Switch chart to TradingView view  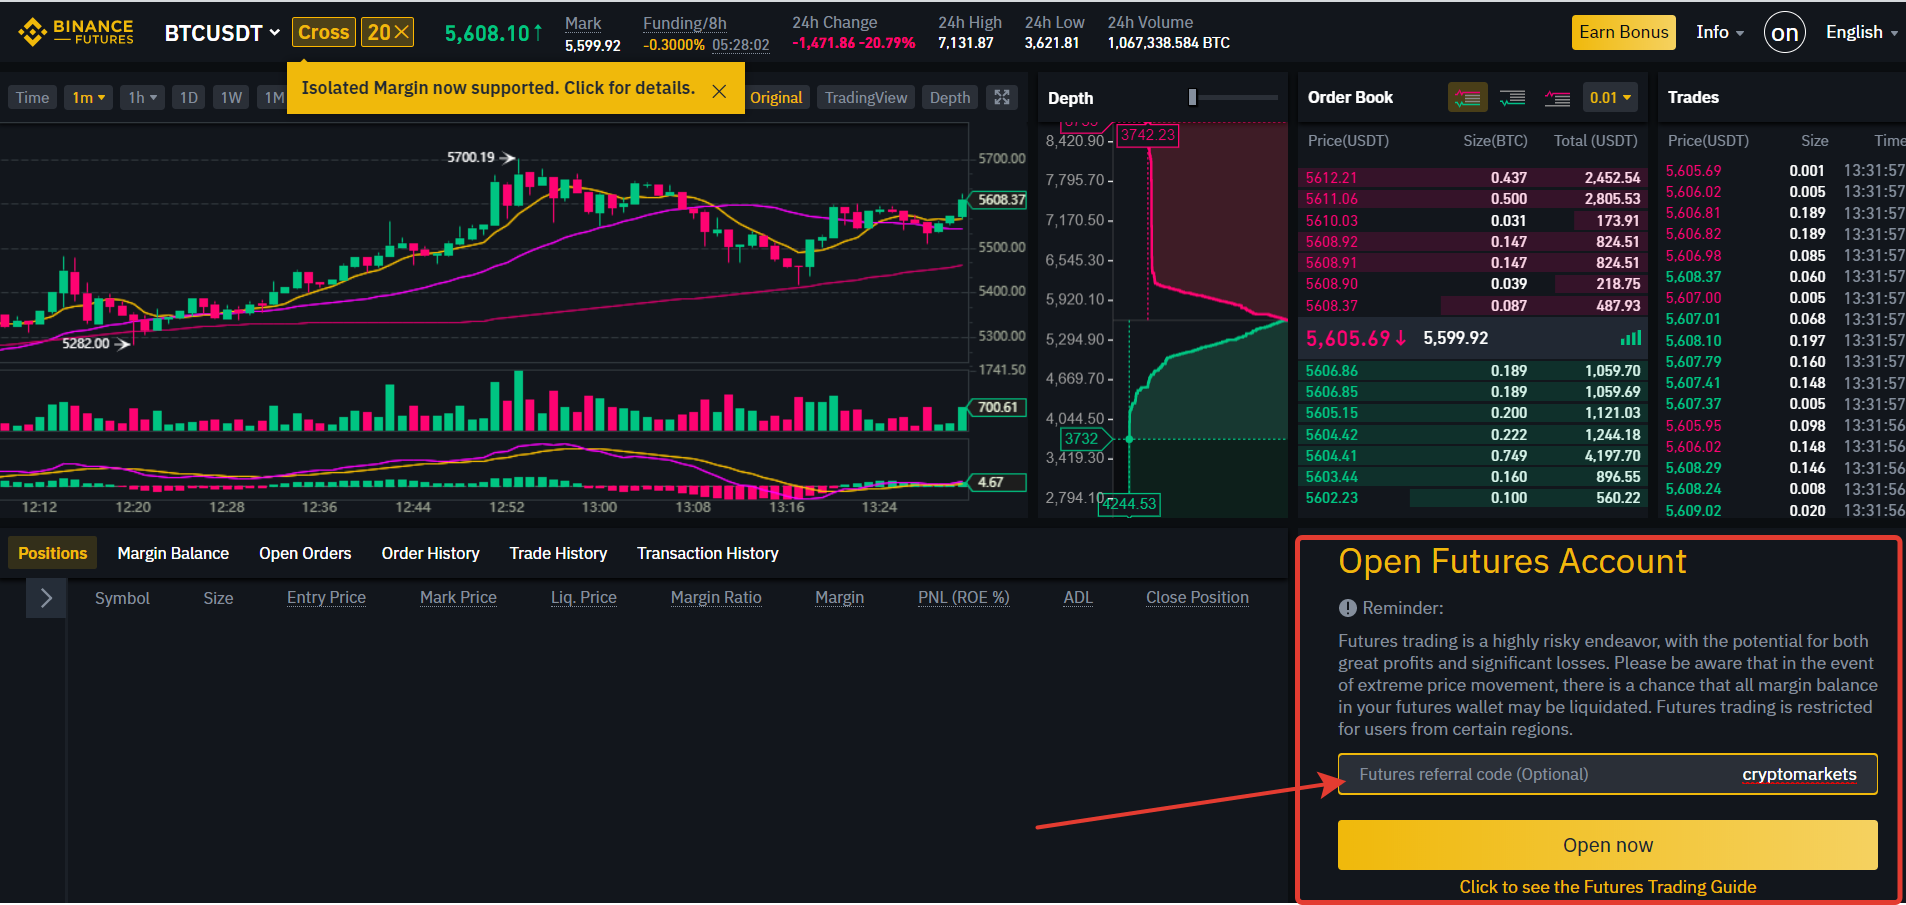pos(866,97)
